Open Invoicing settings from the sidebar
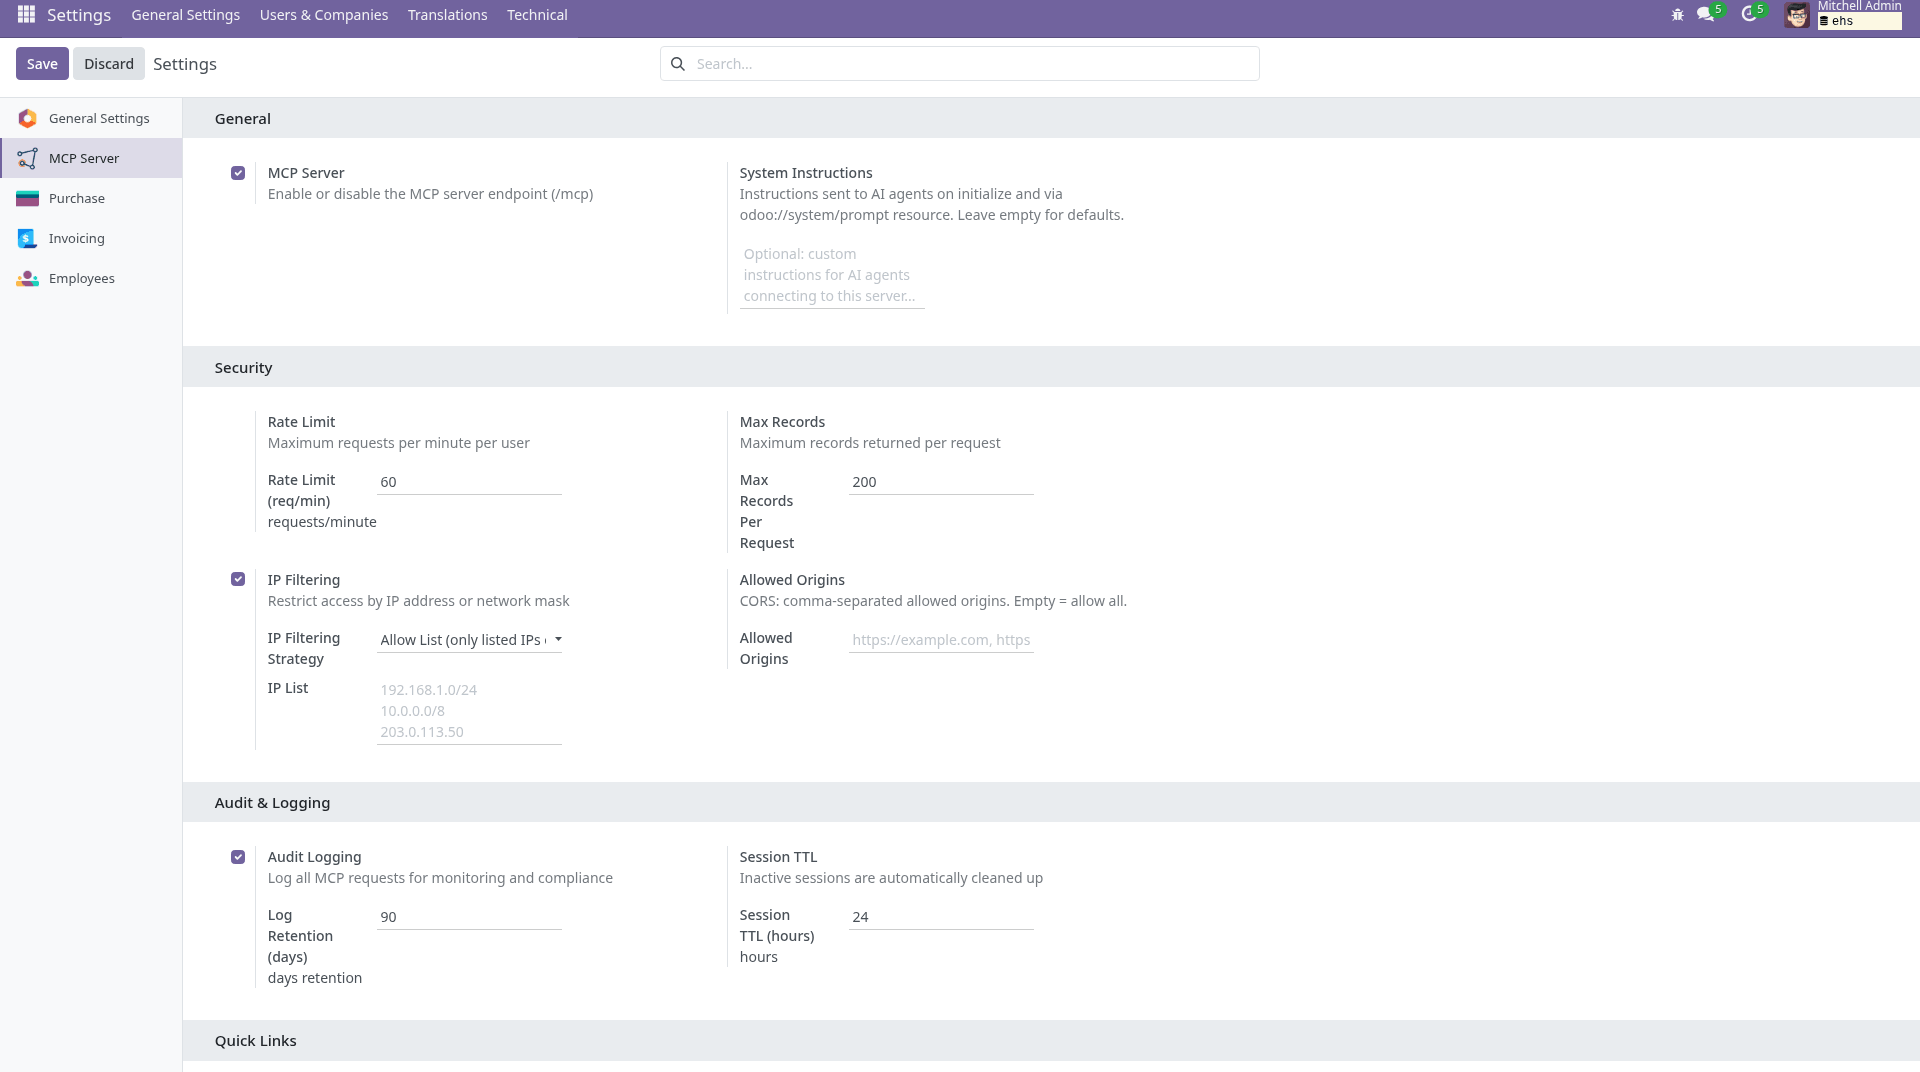 (27, 238)
